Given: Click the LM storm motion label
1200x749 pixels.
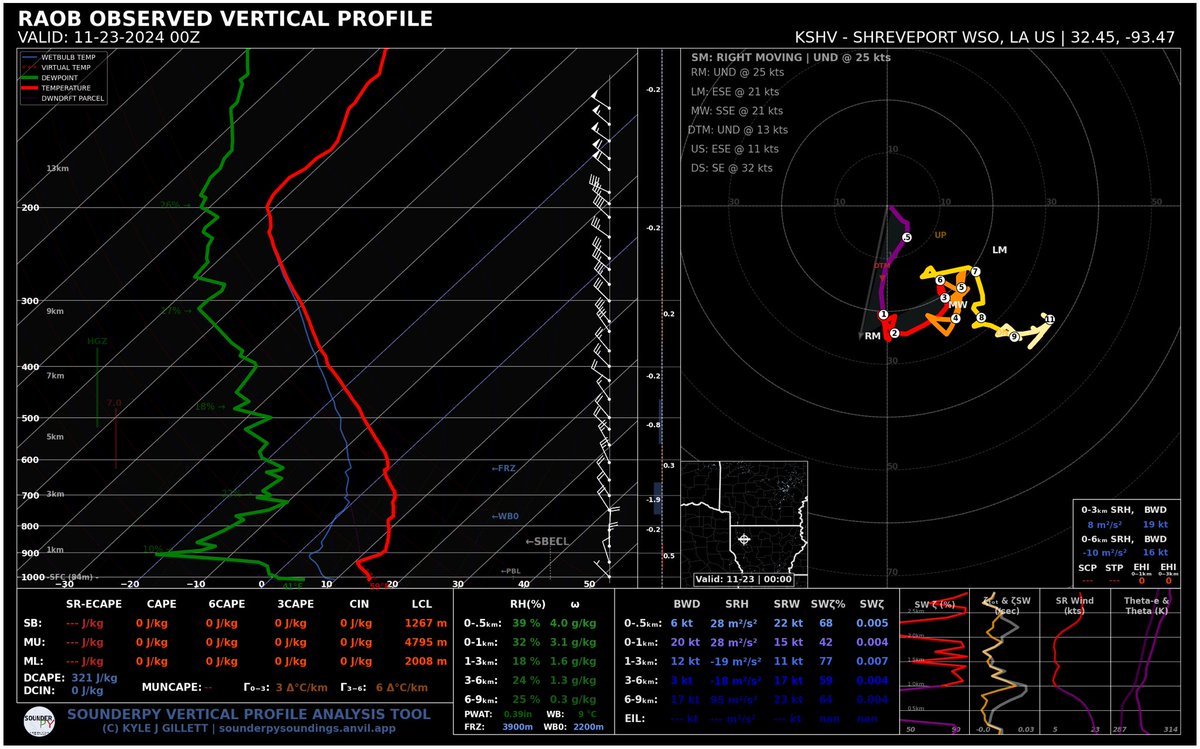Looking at the screenshot, I should pyautogui.click(x=999, y=249).
